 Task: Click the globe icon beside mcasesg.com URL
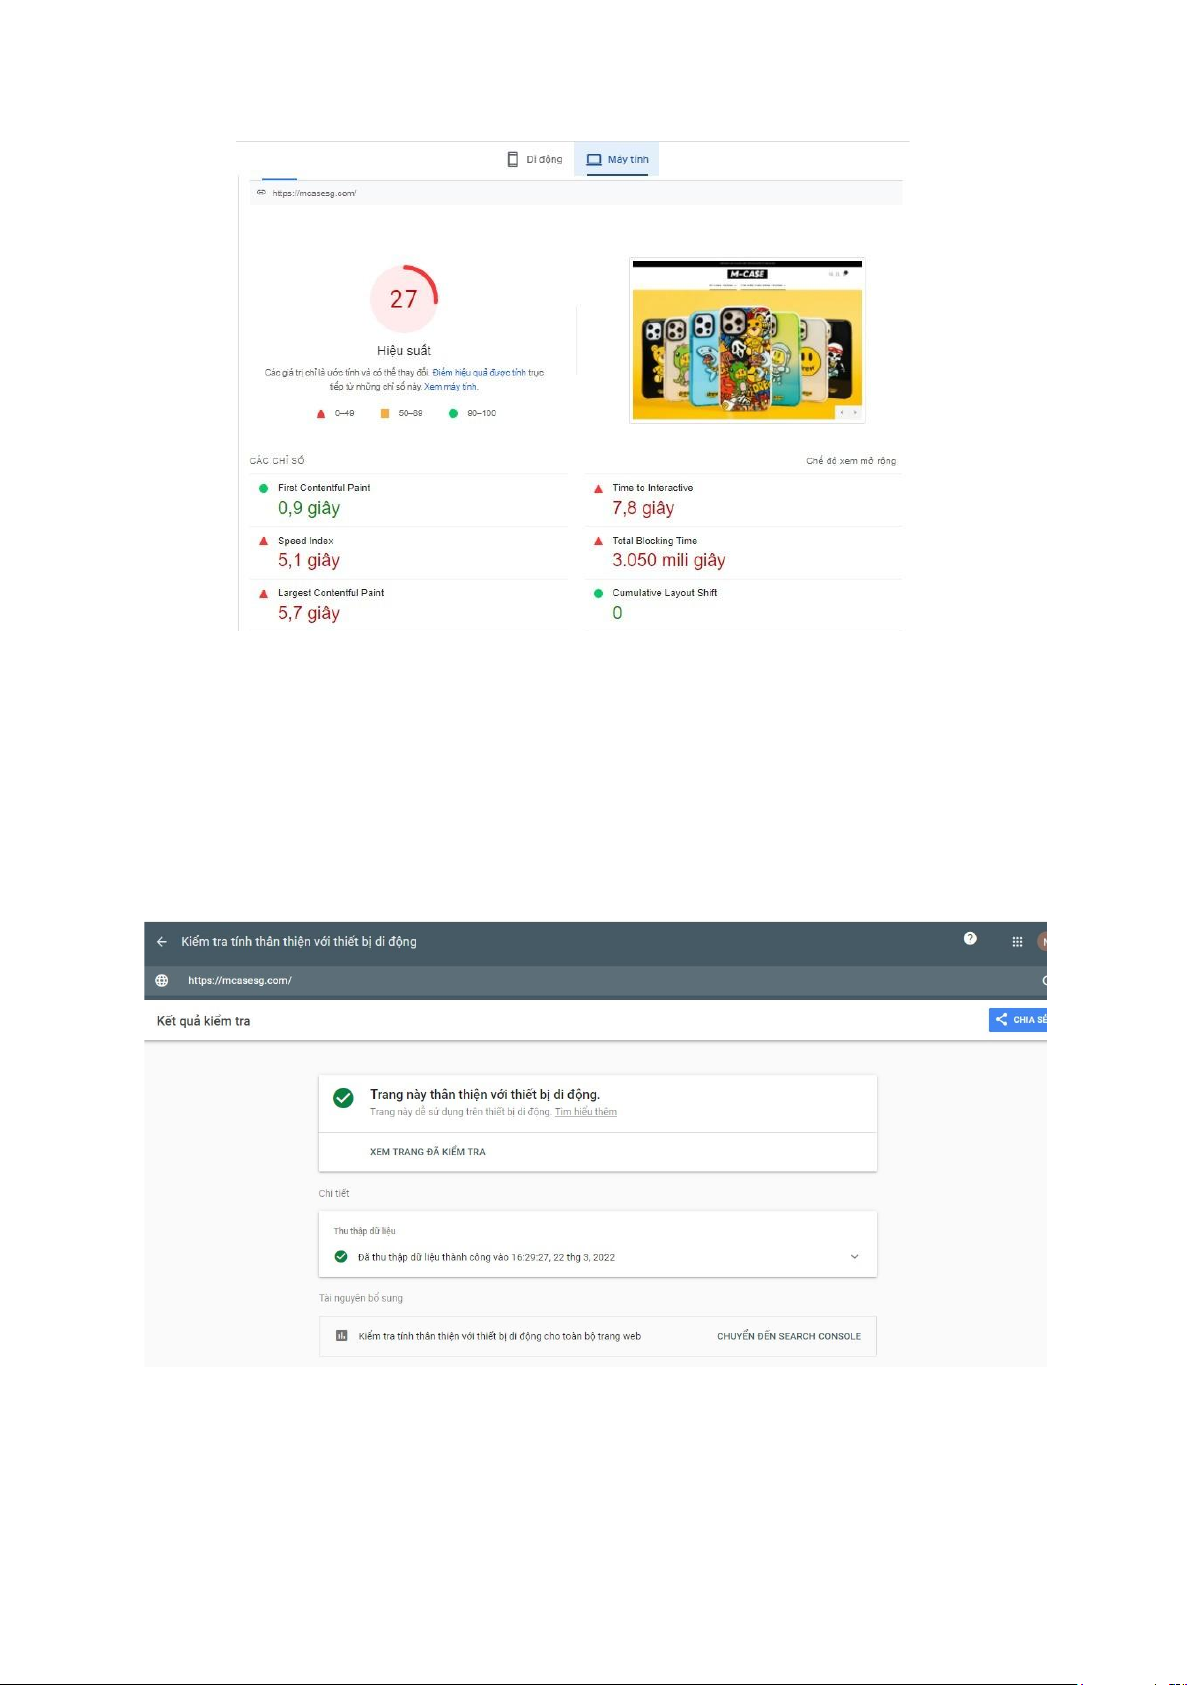[x=162, y=981]
